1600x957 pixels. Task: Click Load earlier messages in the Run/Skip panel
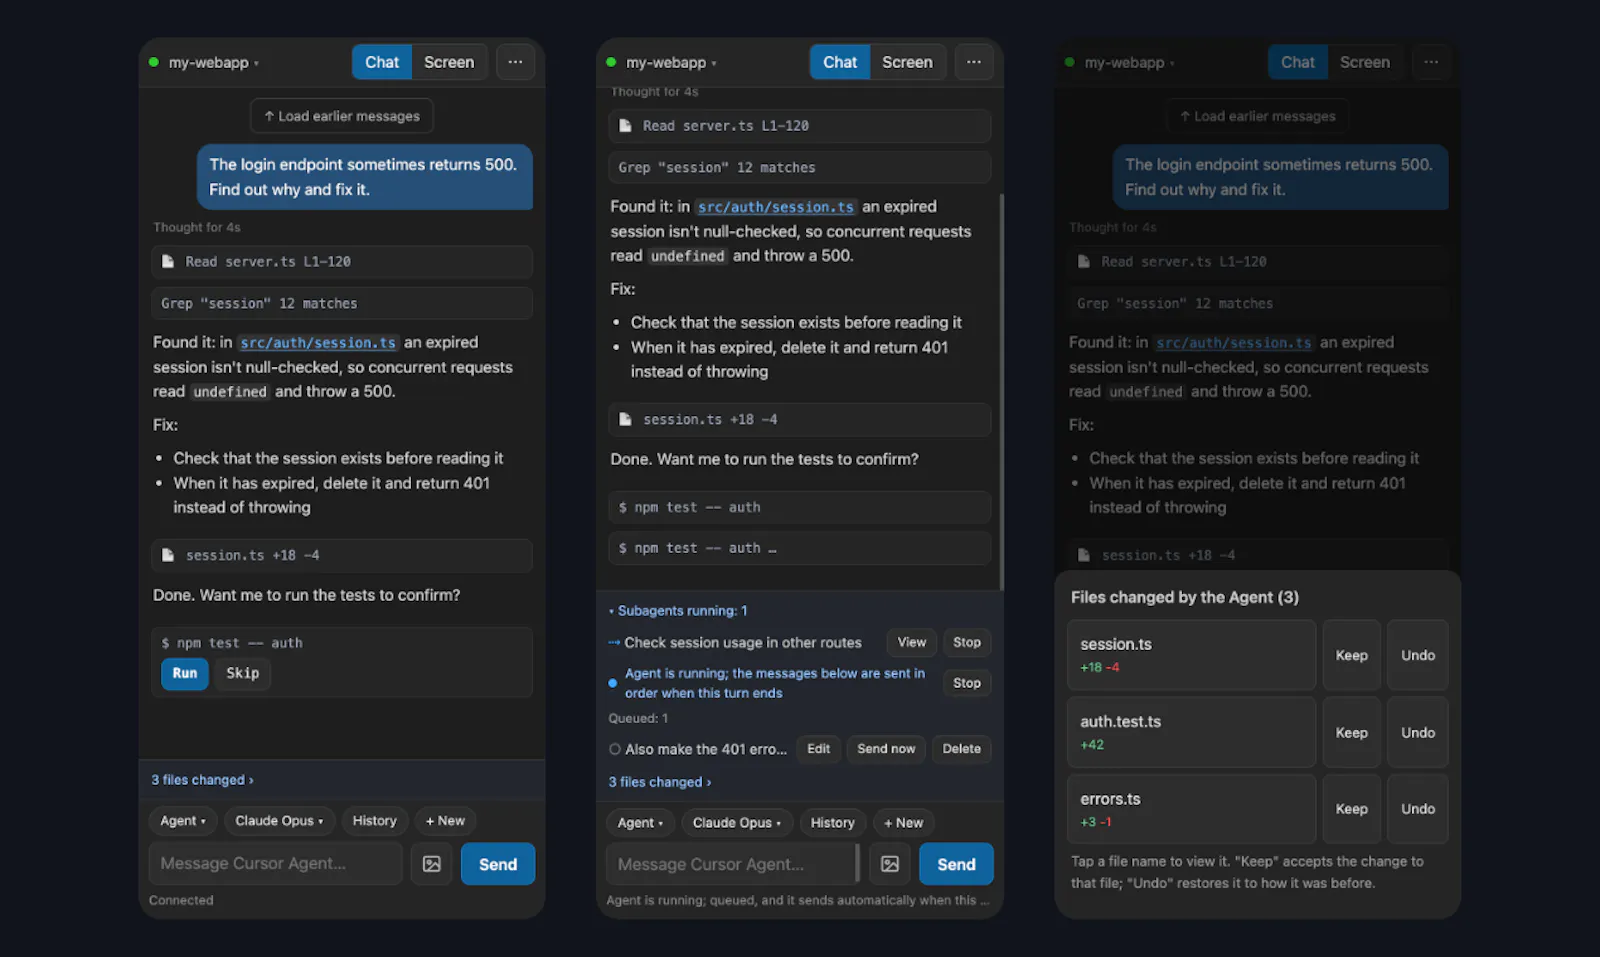coord(342,116)
